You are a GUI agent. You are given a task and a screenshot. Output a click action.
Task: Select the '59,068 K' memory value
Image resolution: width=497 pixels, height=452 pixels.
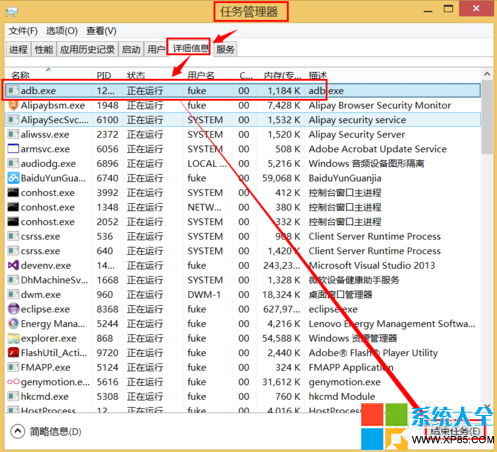pos(281,178)
